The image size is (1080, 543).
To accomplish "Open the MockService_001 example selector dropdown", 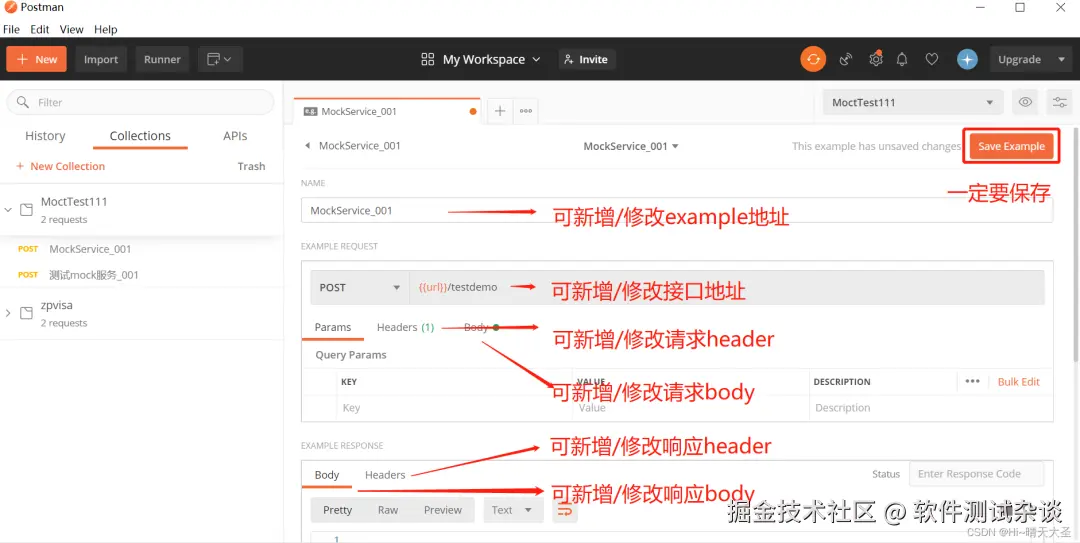I will (631, 146).
